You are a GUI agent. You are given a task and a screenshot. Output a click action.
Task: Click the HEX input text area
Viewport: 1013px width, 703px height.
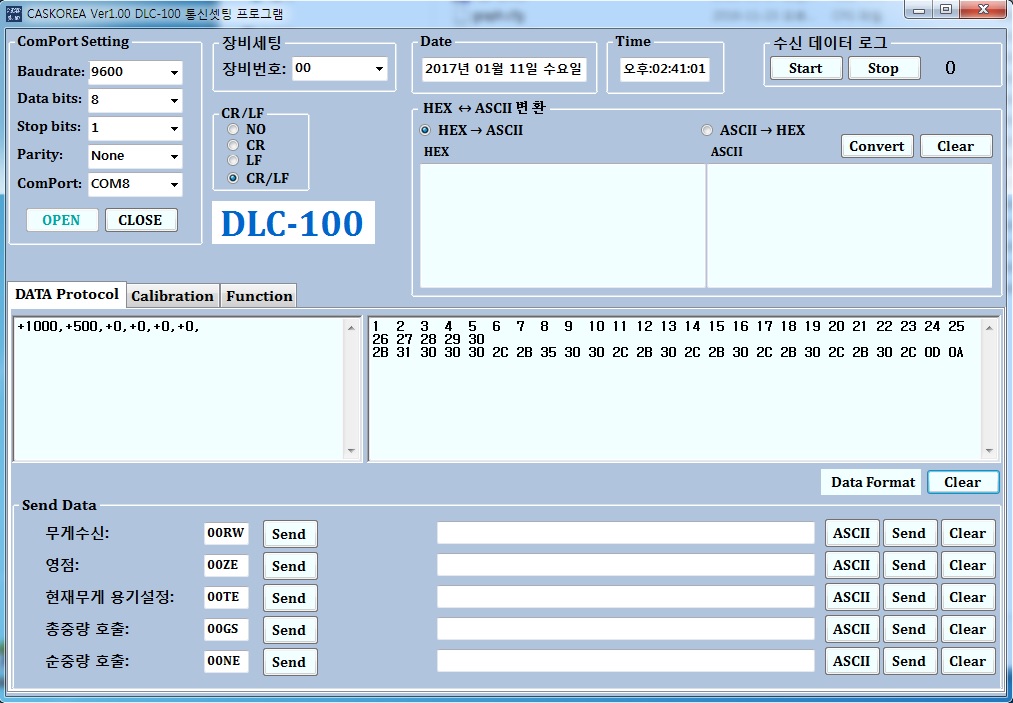[x=563, y=226]
